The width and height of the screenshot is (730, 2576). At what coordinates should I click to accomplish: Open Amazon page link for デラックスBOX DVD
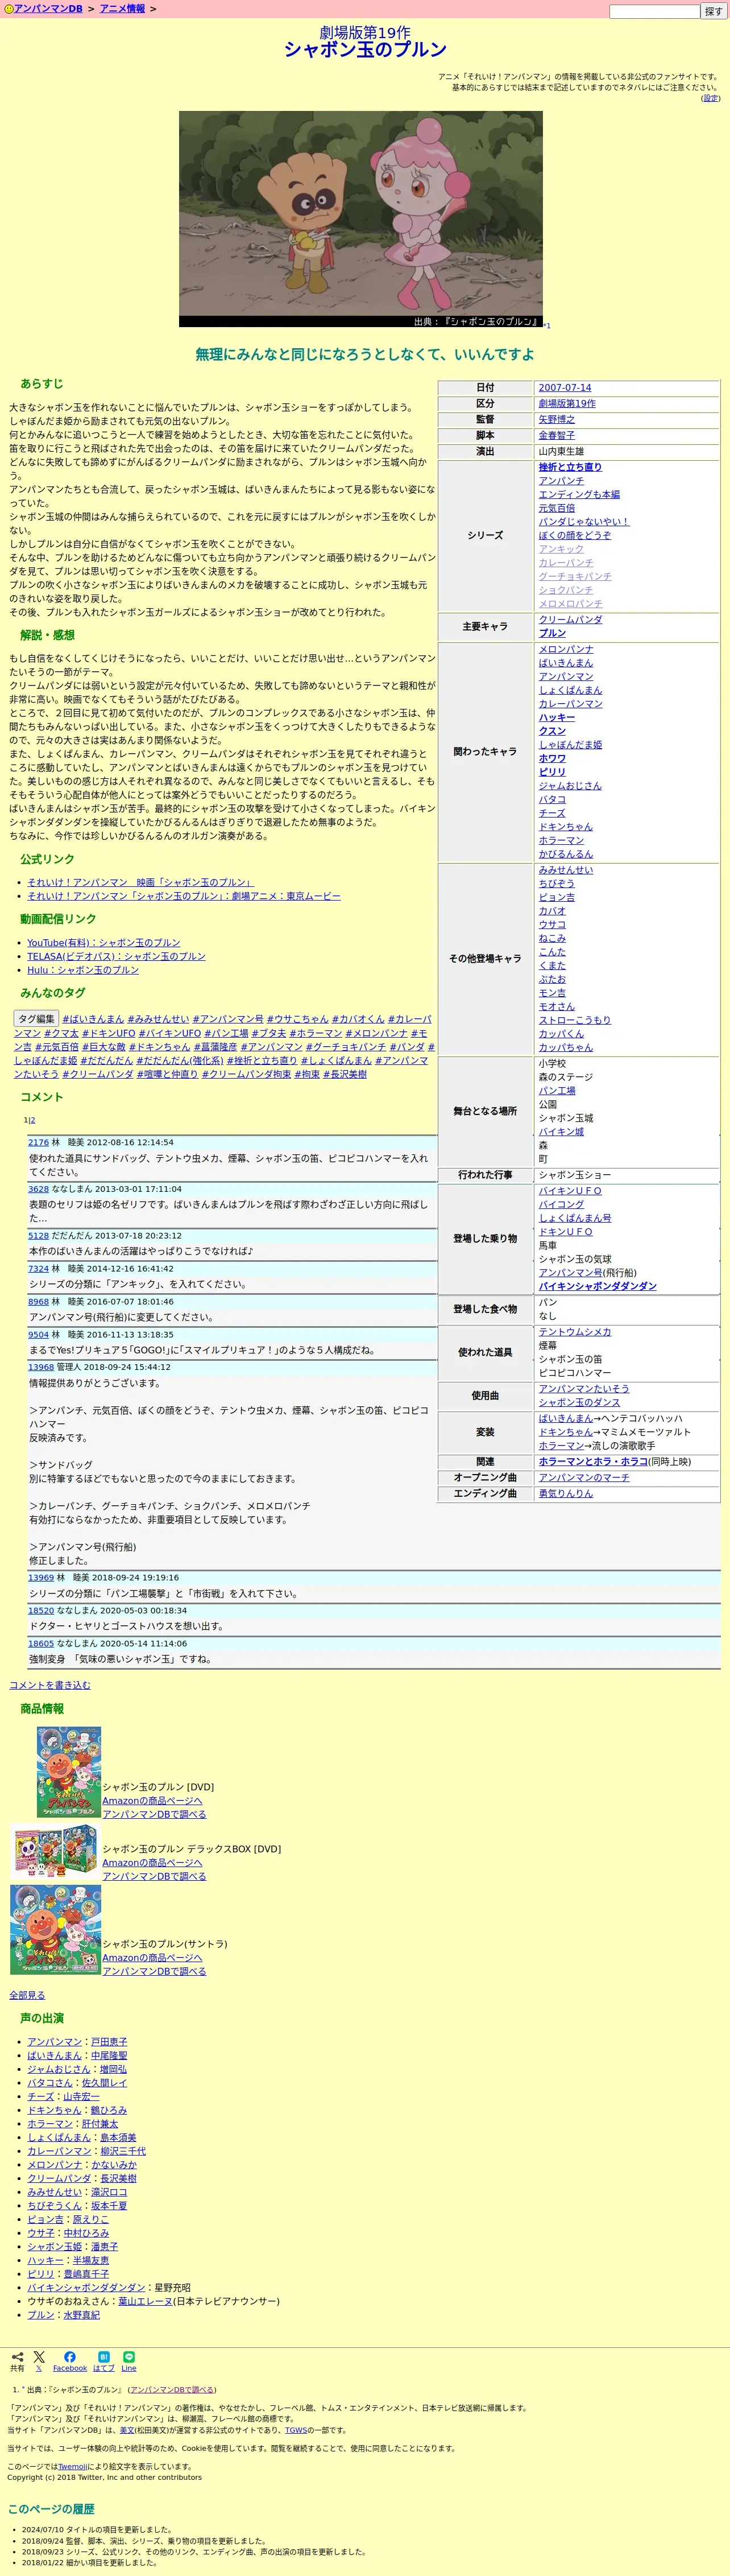[152, 1863]
